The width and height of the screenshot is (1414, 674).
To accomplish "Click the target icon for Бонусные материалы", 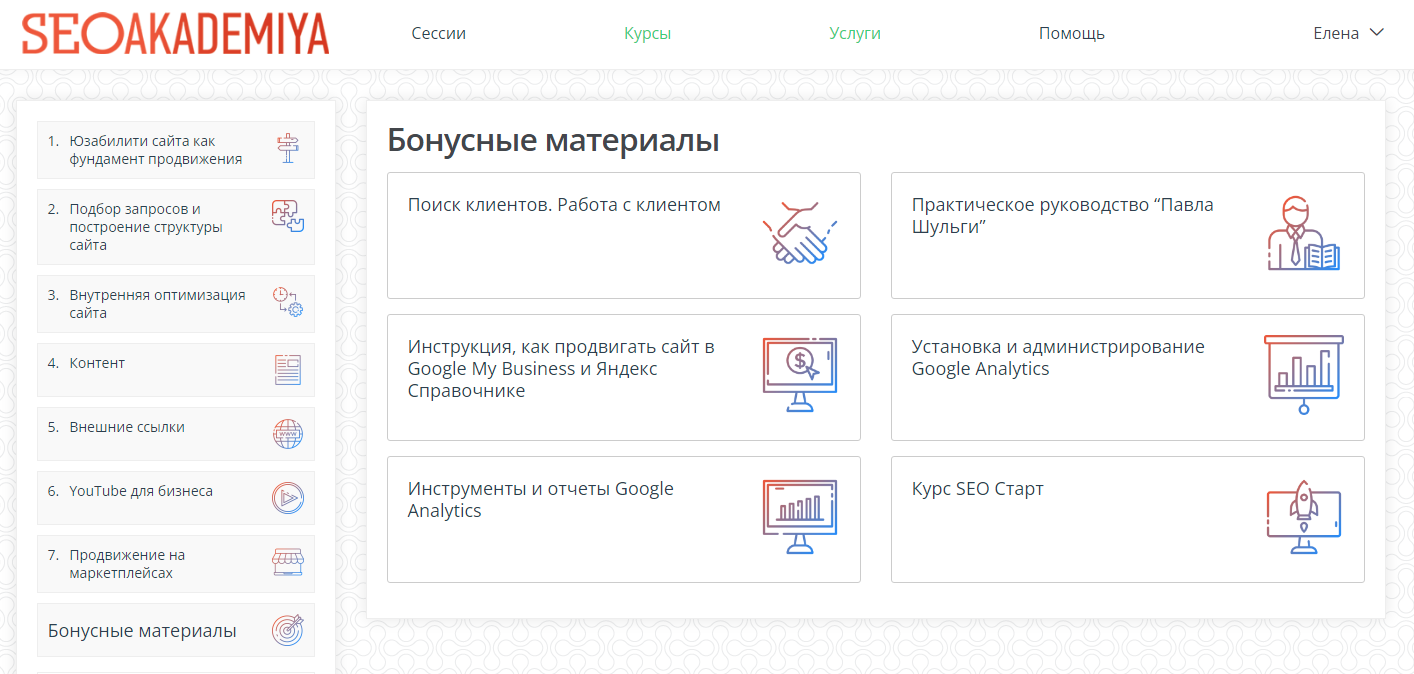I will pyautogui.click(x=288, y=630).
